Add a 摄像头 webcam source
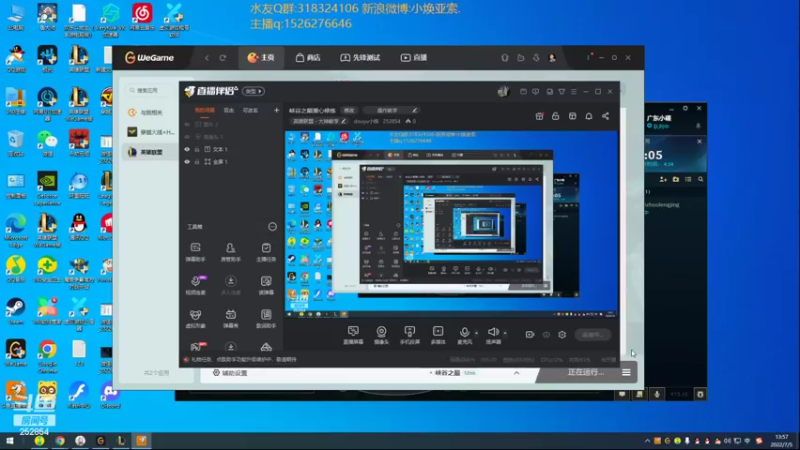 pos(381,335)
